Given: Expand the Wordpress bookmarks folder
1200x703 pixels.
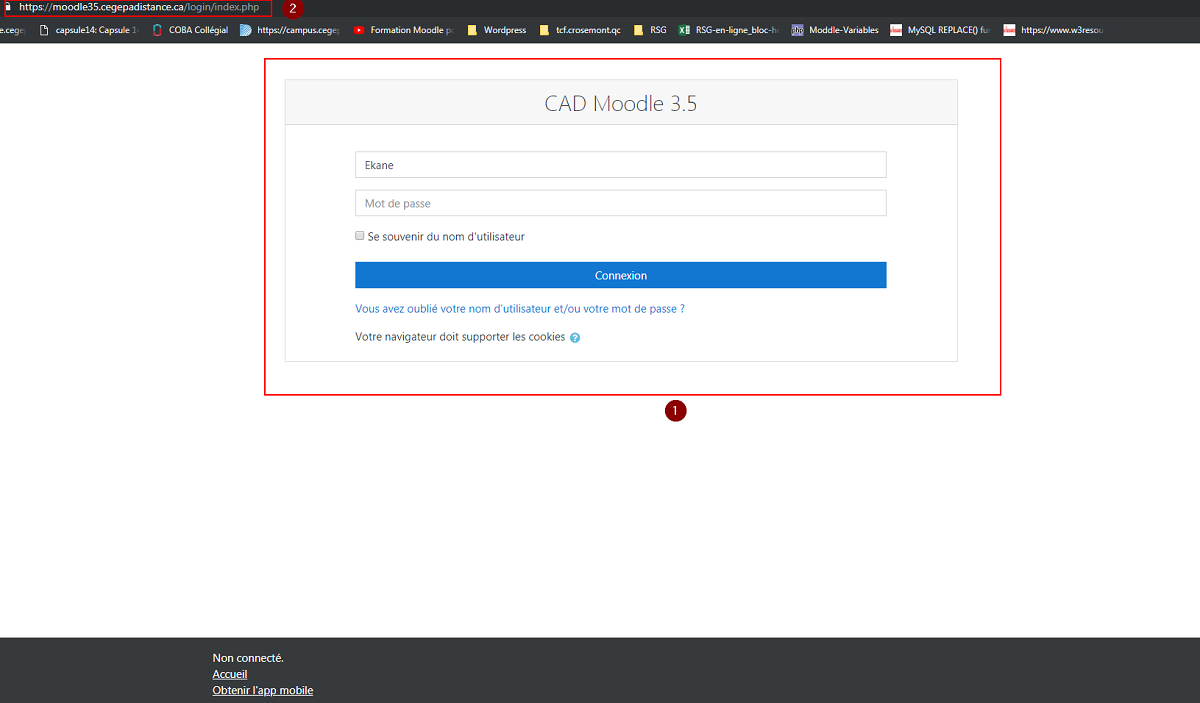Looking at the screenshot, I should (496, 30).
